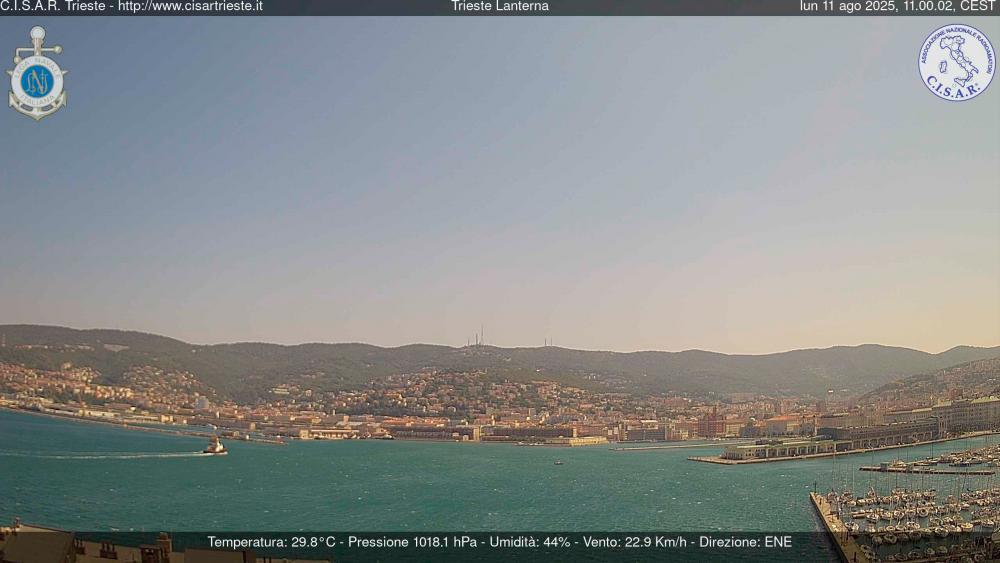Viewport: 1000px width, 563px height.
Task: Select the Trieste Lanterna title
Action: 499,6
